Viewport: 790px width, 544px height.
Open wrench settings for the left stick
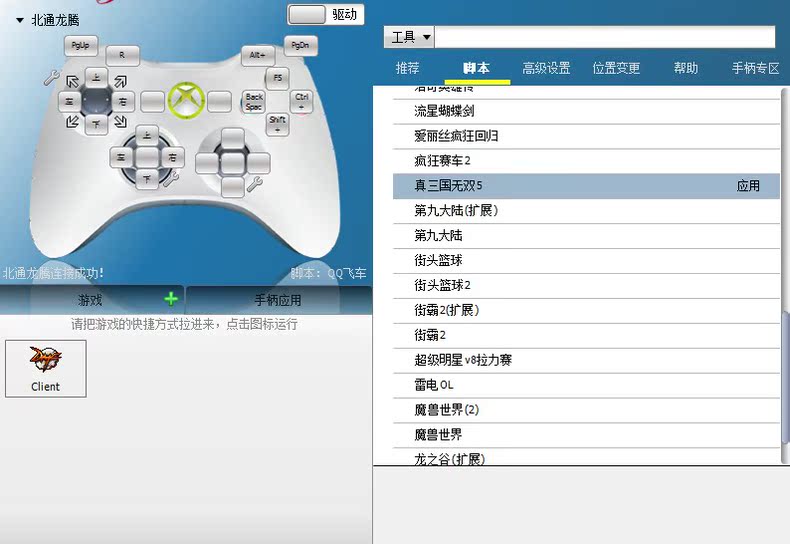tap(171, 178)
